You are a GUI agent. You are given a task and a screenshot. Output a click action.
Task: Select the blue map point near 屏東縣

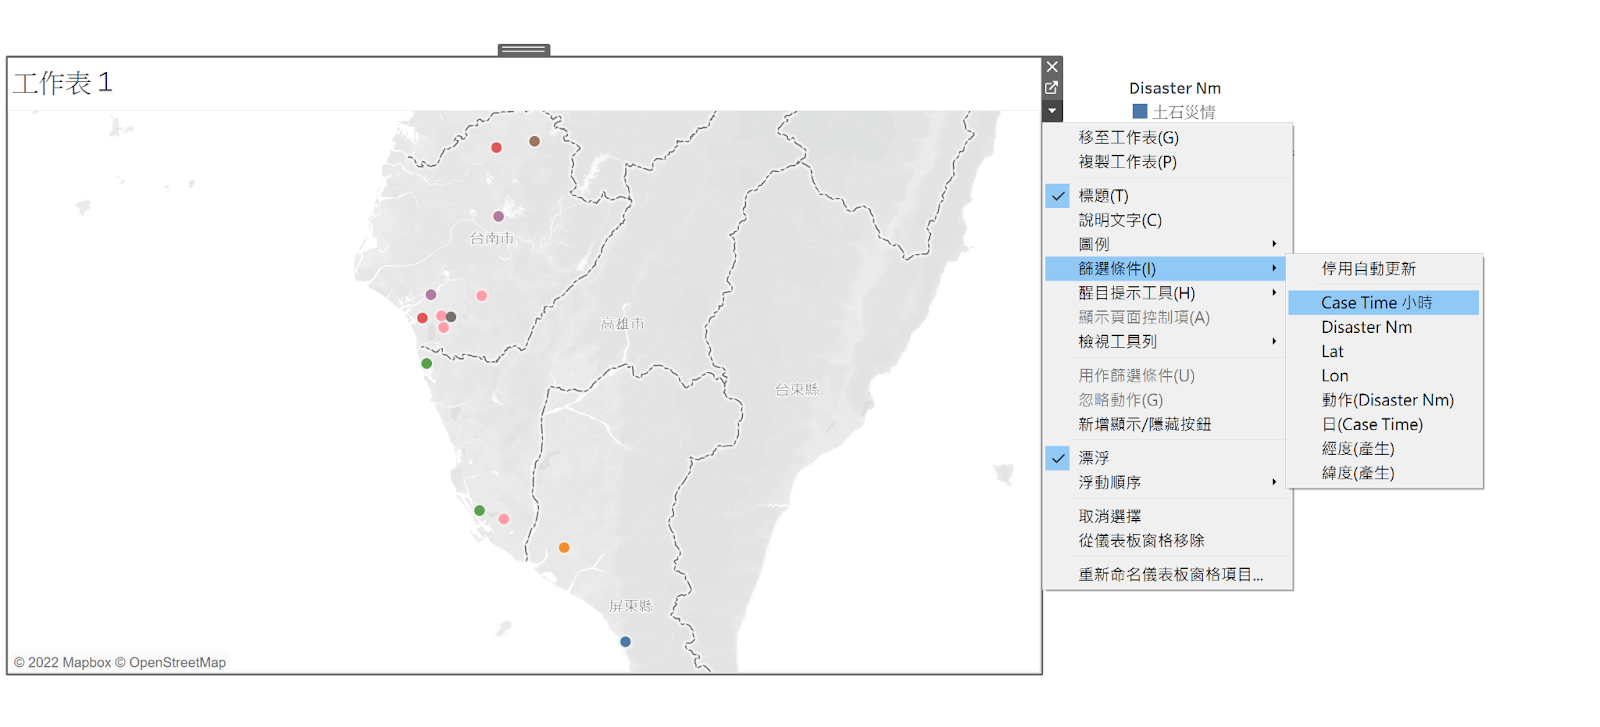point(625,642)
